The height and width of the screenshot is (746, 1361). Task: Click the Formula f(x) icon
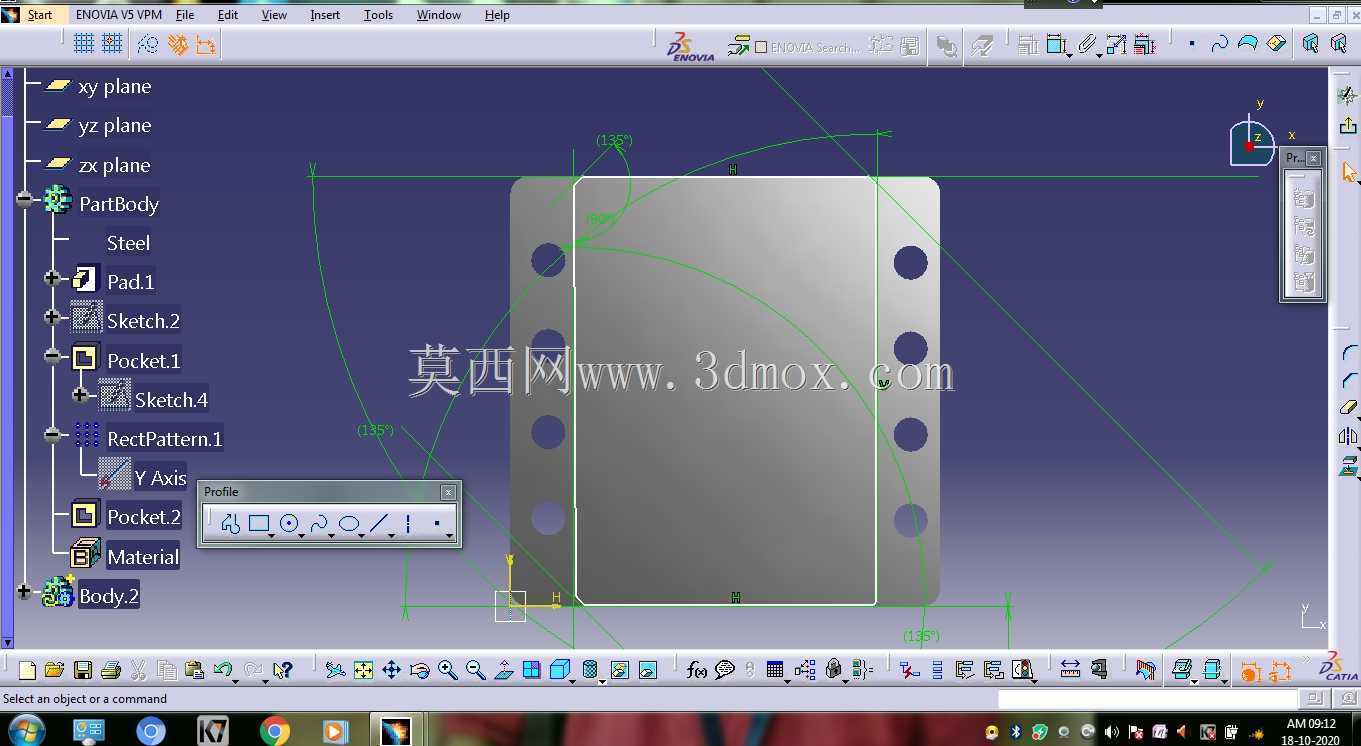697,670
